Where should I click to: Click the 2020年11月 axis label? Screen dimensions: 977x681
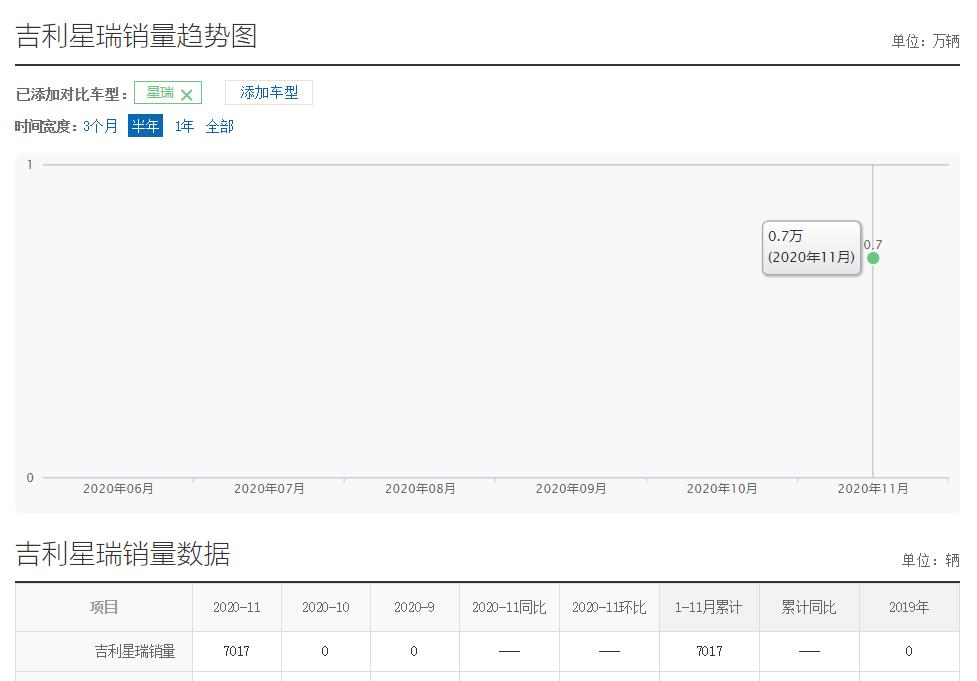[872, 488]
